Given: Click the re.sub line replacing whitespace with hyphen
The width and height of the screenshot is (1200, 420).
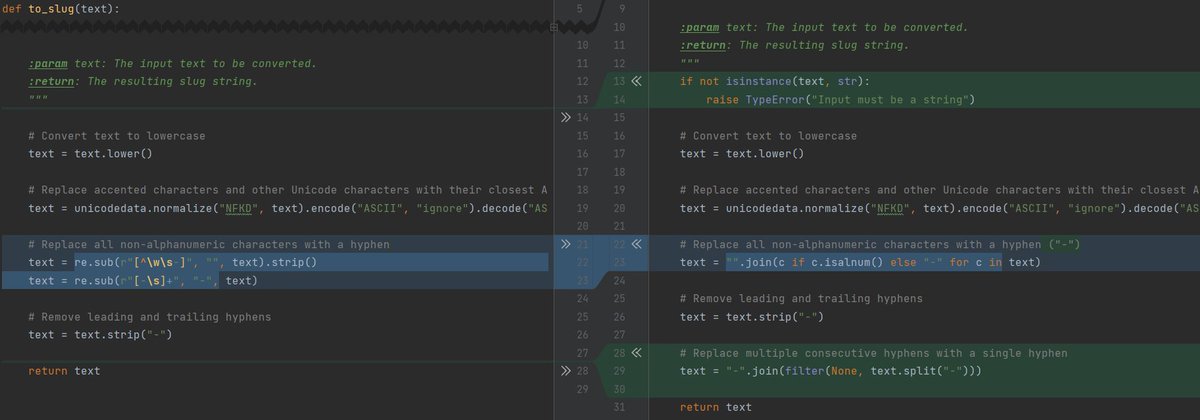Looking at the screenshot, I should pos(144,280).
